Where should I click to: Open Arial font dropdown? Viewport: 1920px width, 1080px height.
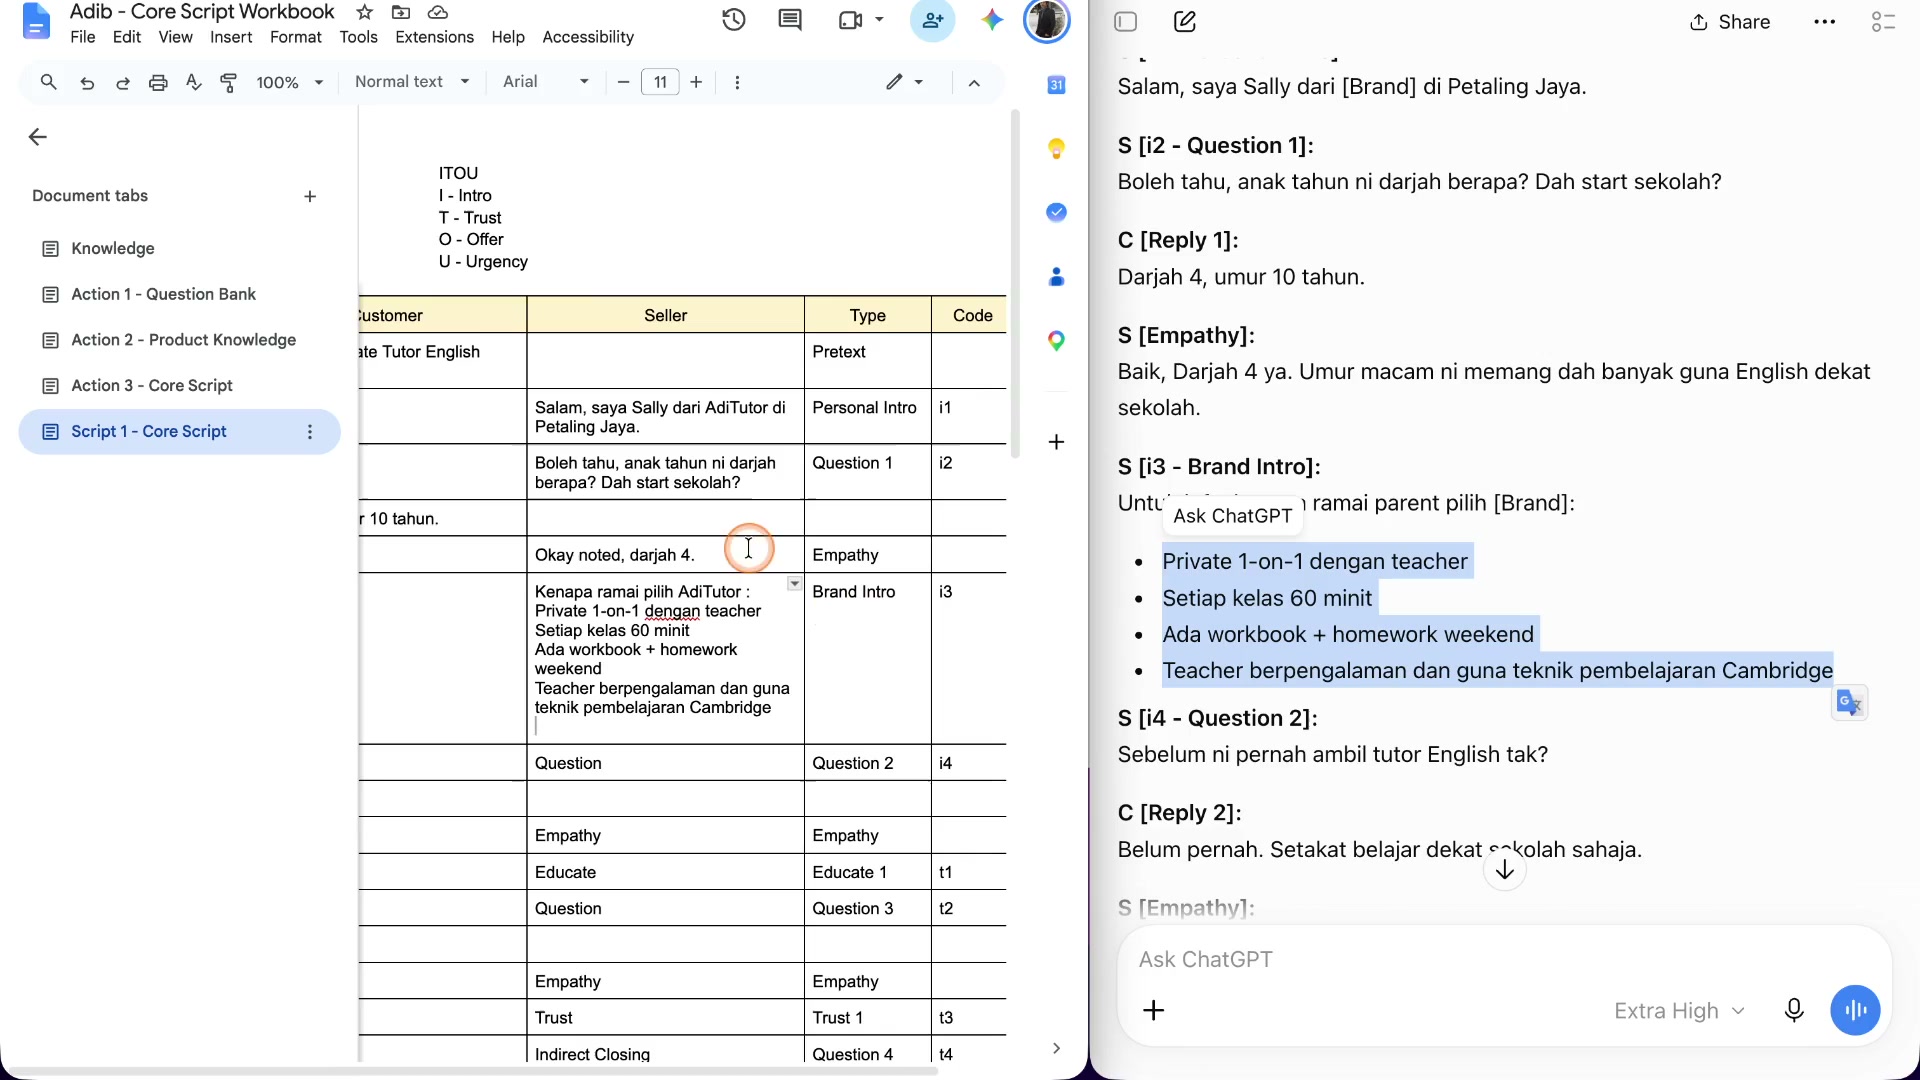coord(546,82)
